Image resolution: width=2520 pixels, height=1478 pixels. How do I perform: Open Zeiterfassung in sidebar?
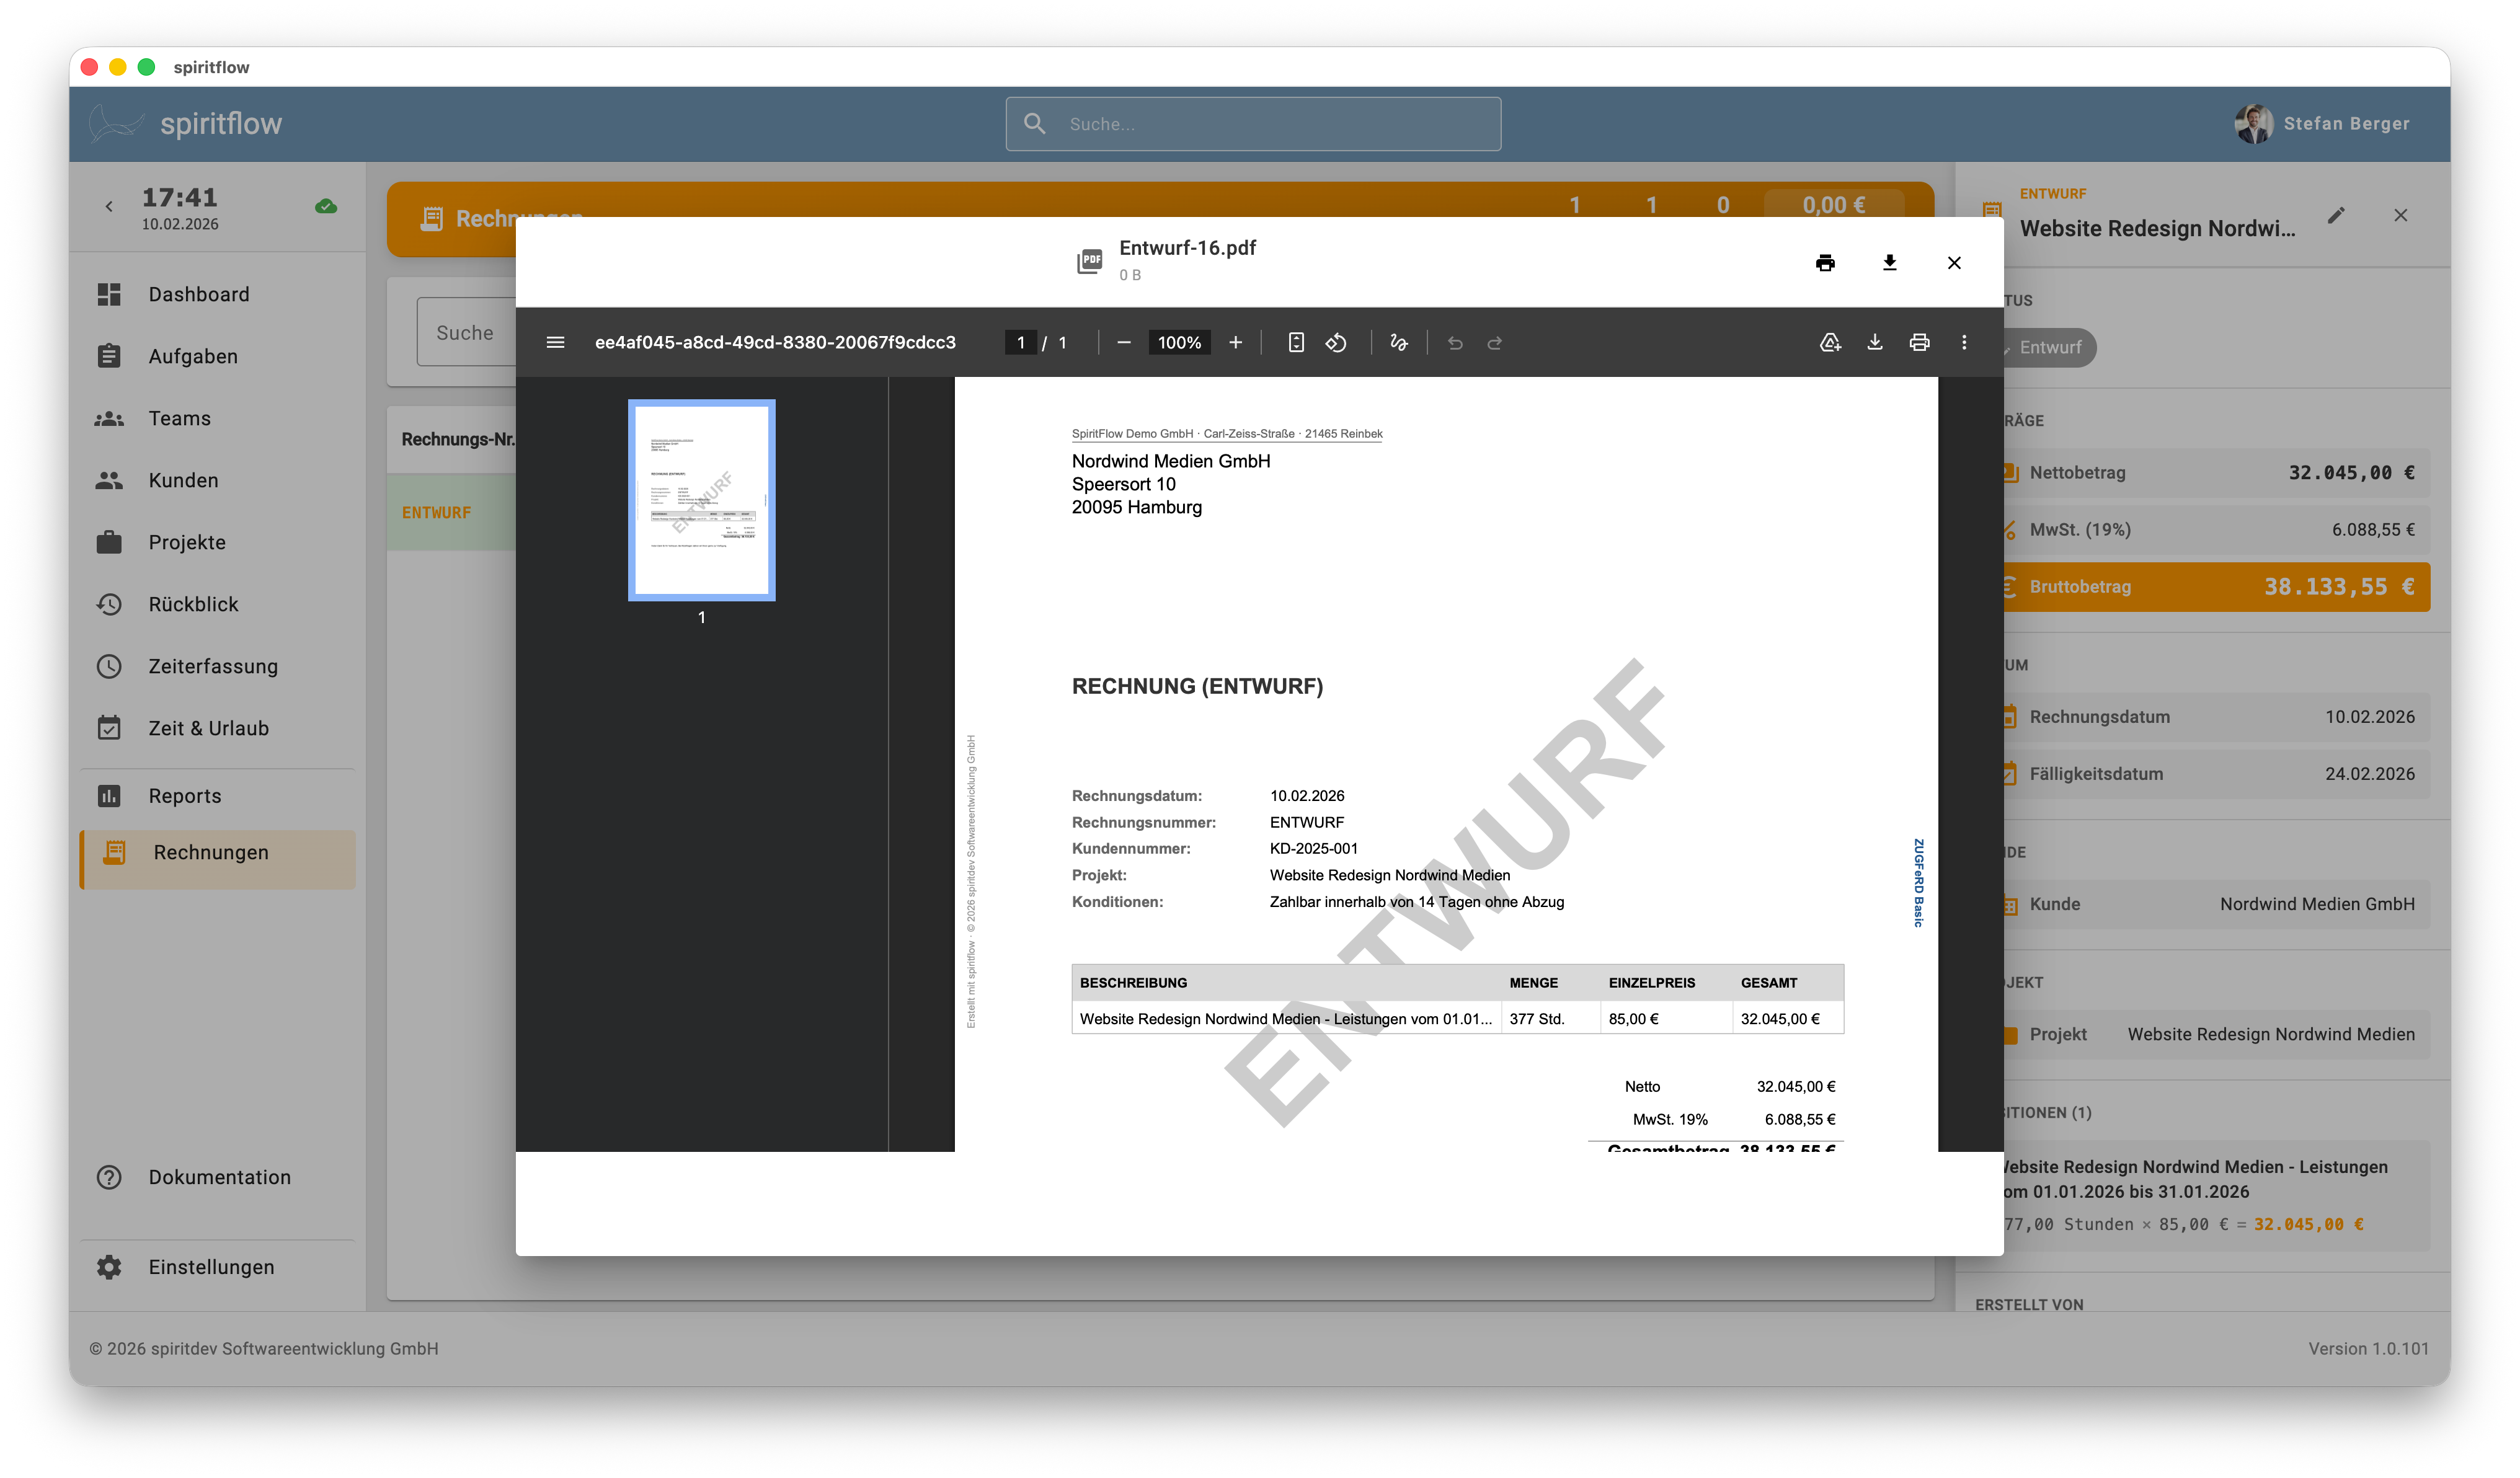pyautogui.click(x=212, y=666)
